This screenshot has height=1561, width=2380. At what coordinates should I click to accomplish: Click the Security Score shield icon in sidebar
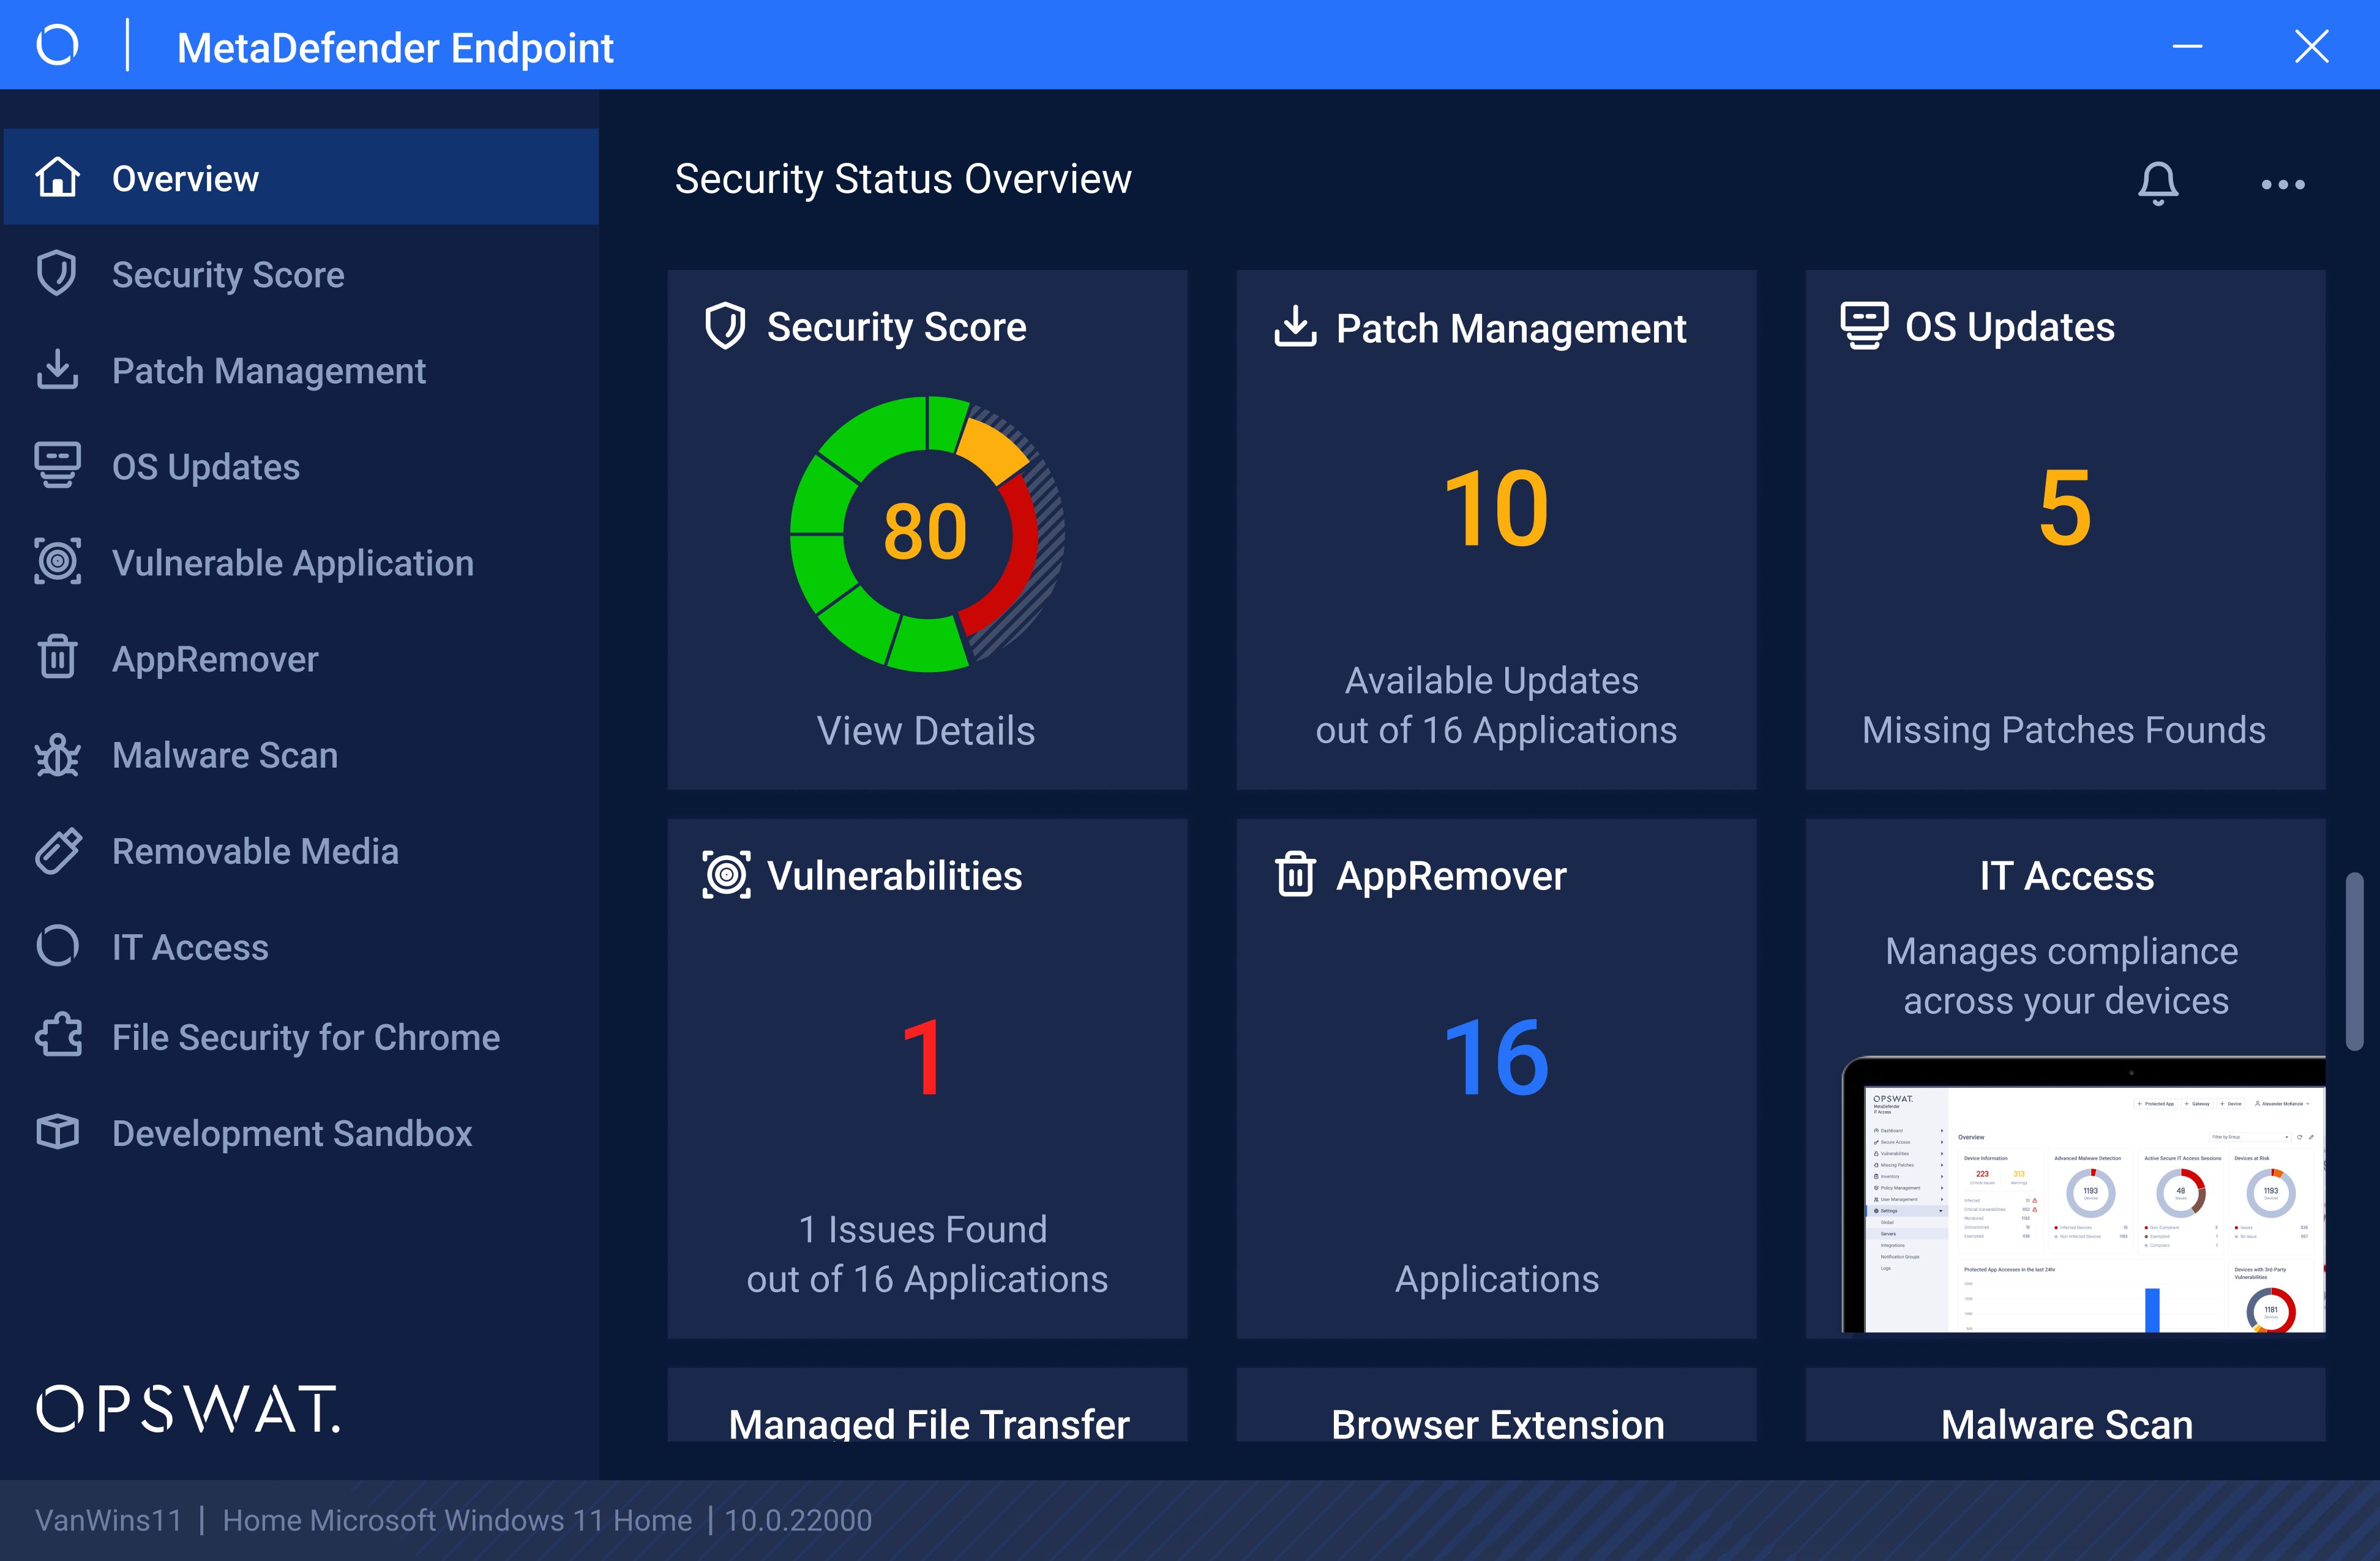tap(57, 274)
